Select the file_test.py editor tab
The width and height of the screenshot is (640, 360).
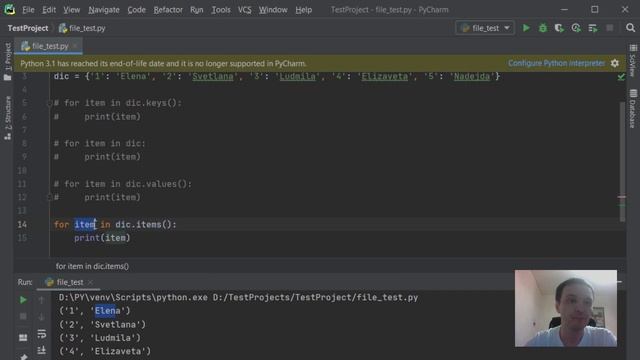pyautogui.click(x=49, y=47)
